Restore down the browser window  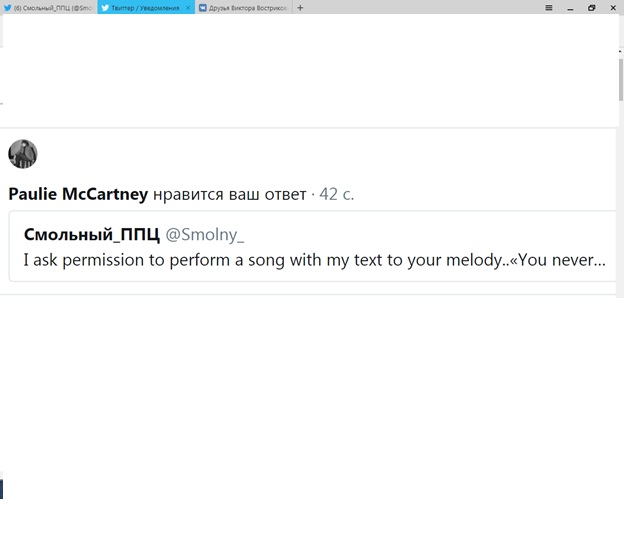591,7
